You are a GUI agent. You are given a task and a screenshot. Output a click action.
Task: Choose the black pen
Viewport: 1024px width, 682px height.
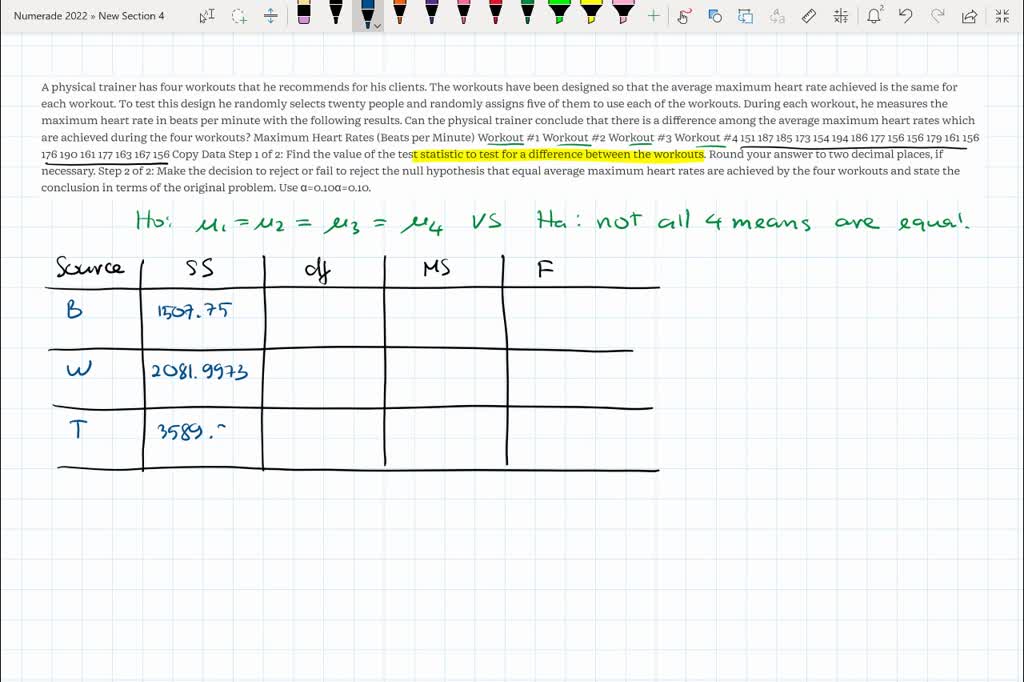coord(336,13)
